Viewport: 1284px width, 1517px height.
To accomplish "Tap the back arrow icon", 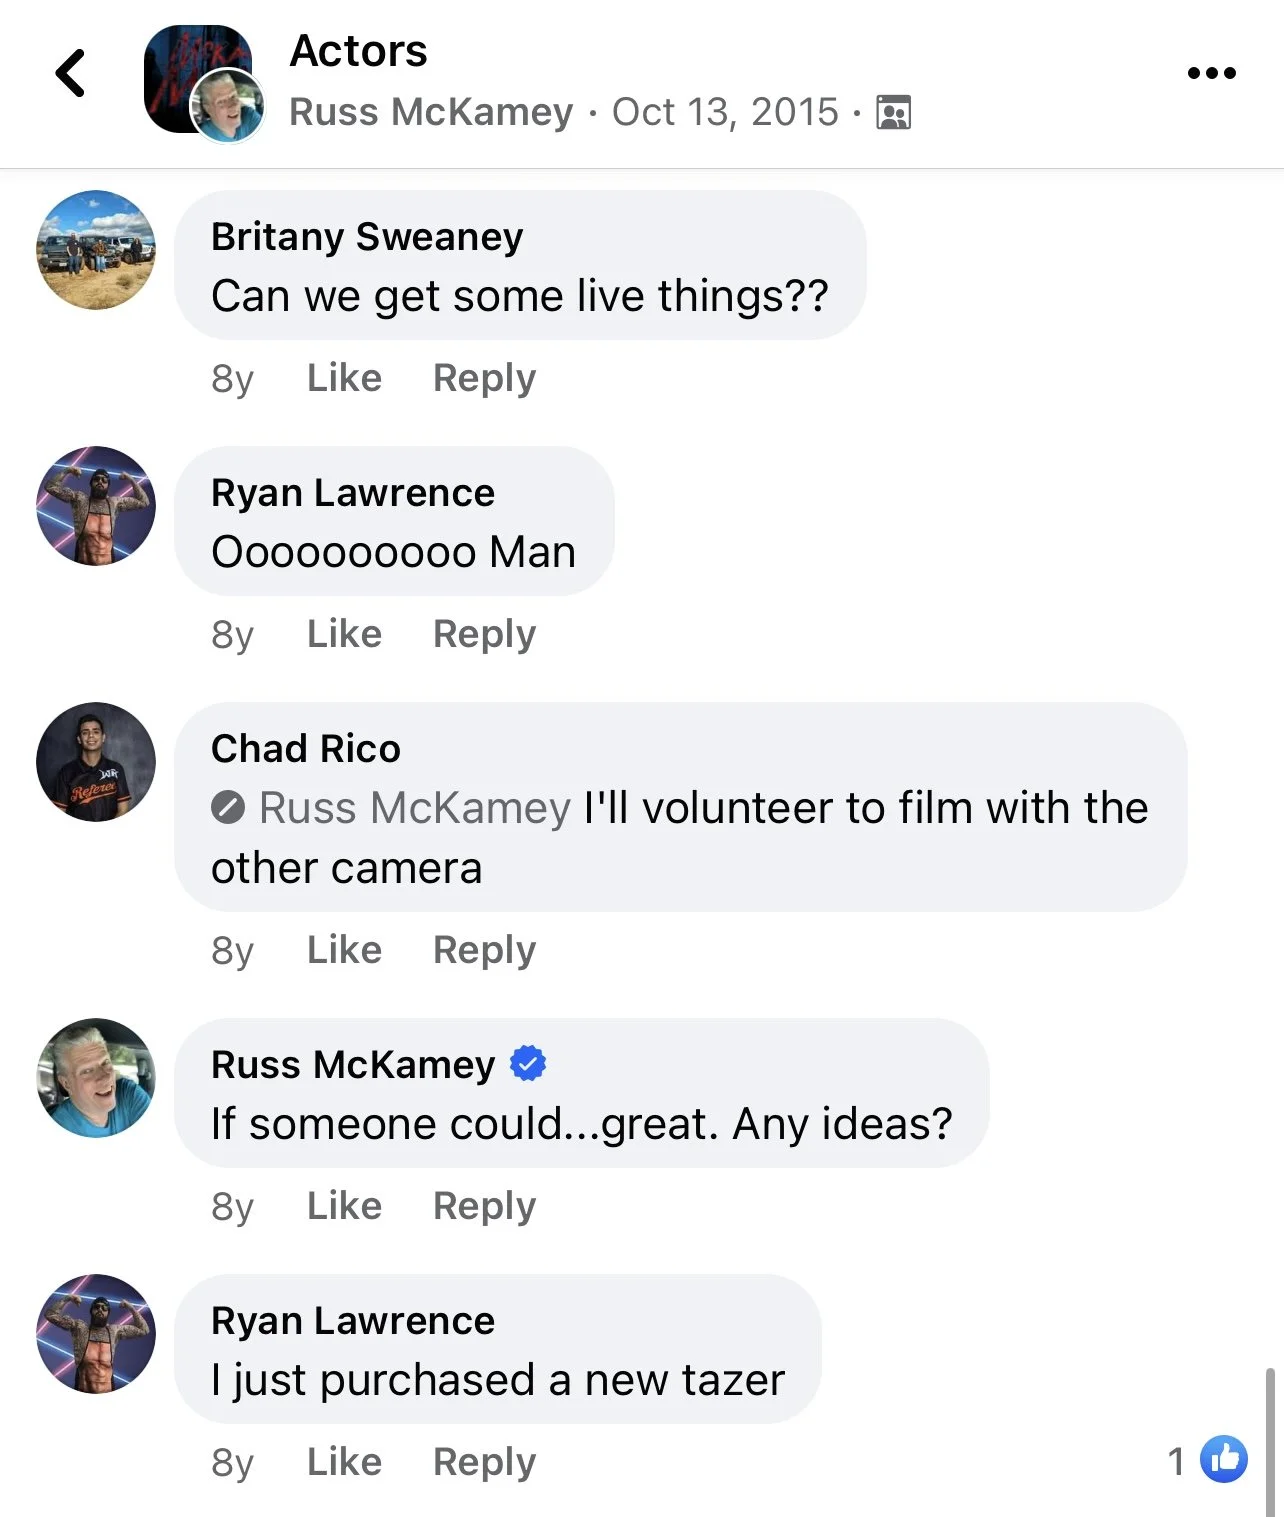I will click(x=70, y=73).
